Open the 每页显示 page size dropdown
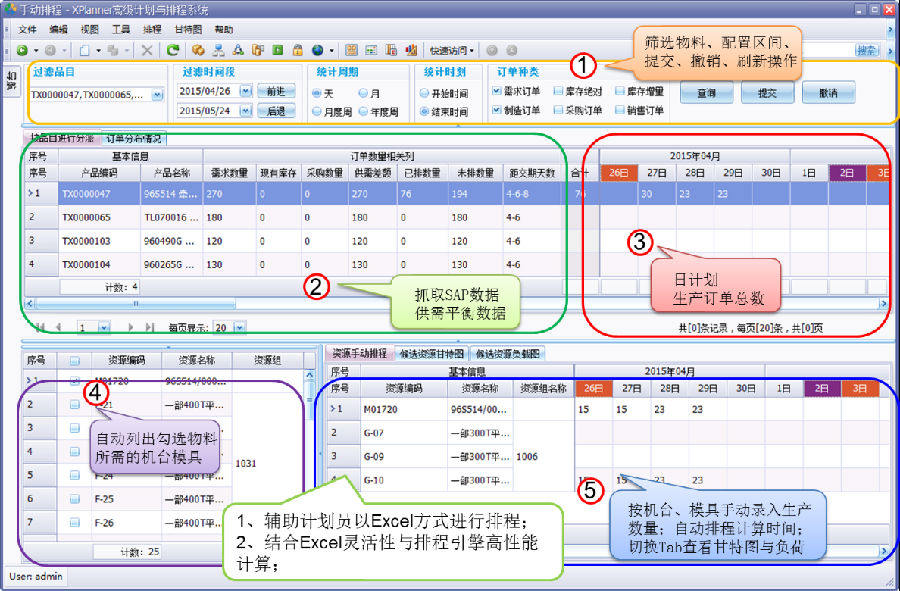The image size is (900, 591). pos(239,327)
